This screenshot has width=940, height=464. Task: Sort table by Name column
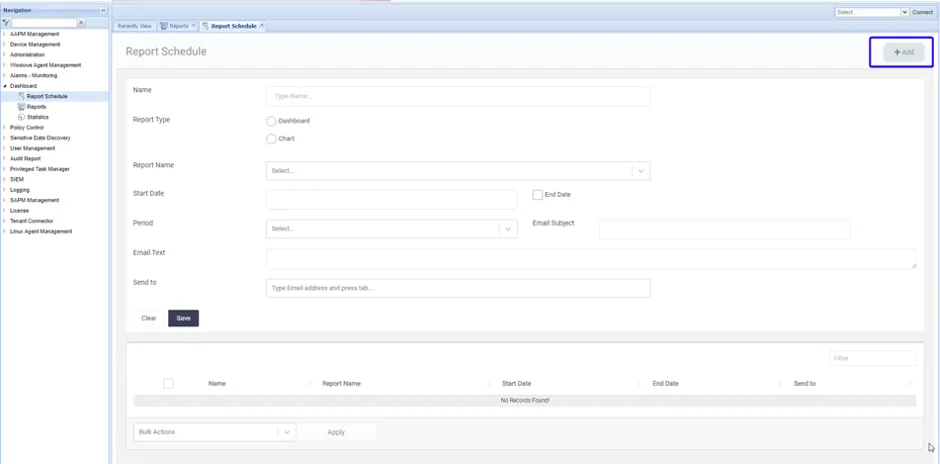coord(217,384)
